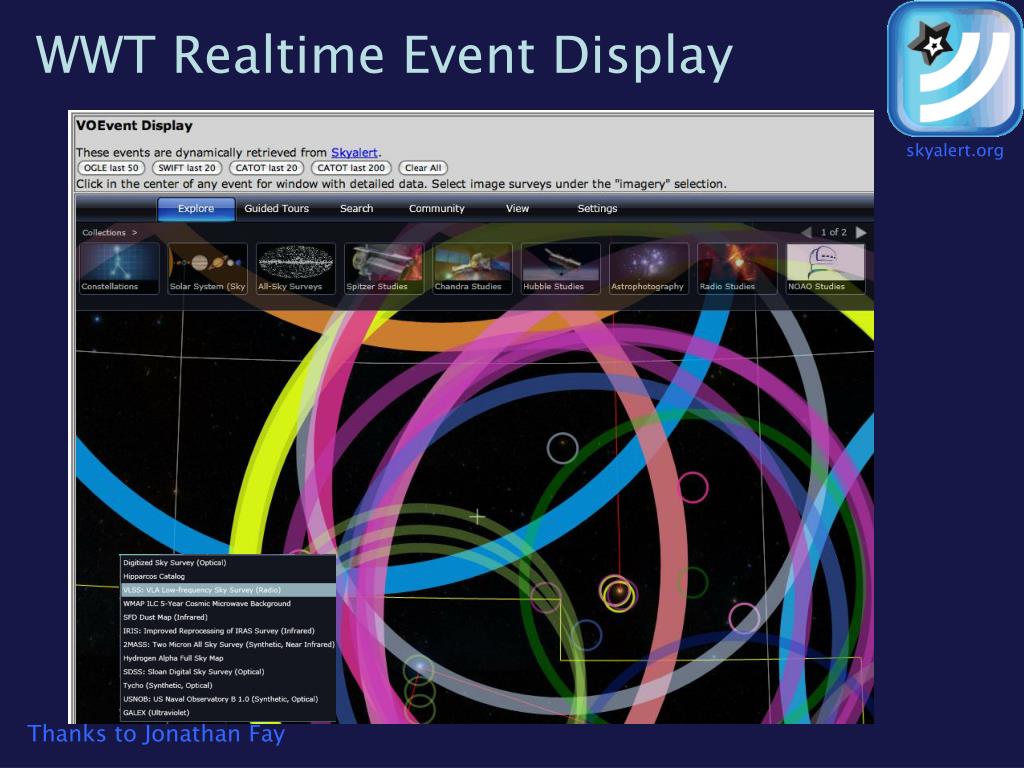
Task: Load SWIFT last 20 events
Action: click(187, 168)
